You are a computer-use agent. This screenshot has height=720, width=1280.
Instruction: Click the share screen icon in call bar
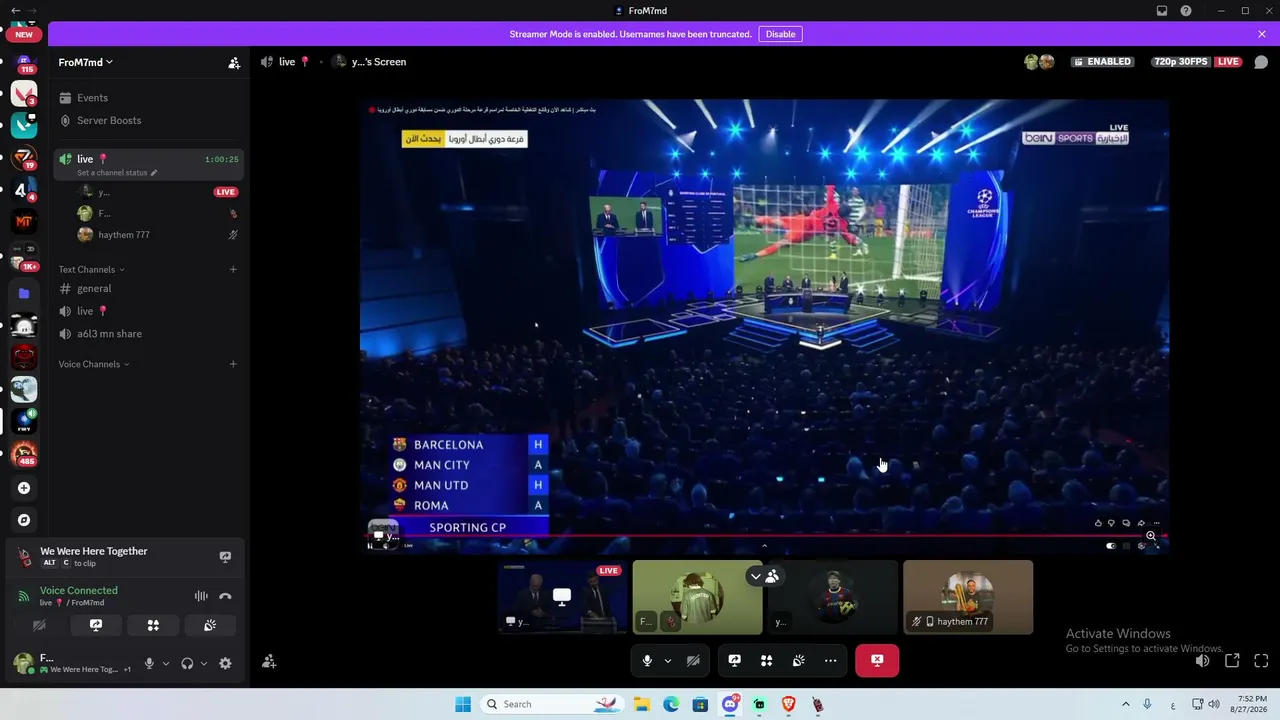(x=734, y=660)
